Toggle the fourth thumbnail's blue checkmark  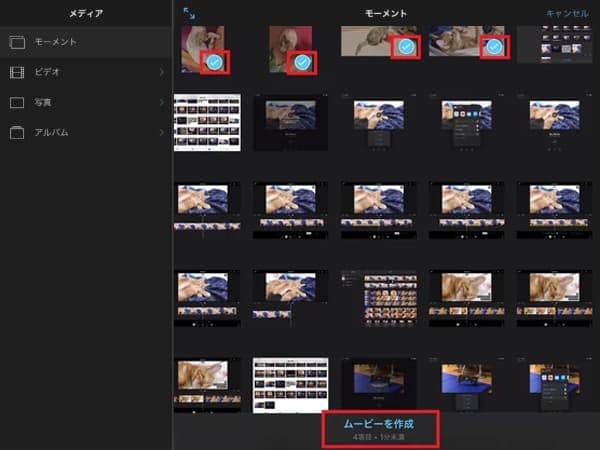[493, 47]
